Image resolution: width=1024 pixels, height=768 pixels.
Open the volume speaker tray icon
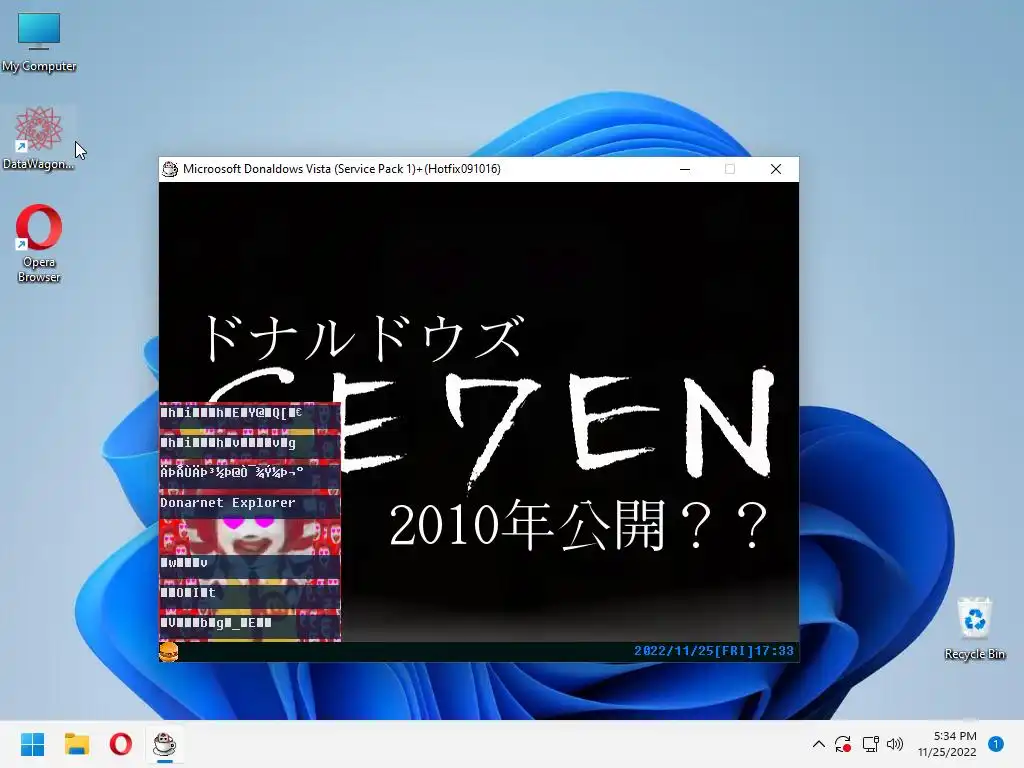(x=895, y=744)
